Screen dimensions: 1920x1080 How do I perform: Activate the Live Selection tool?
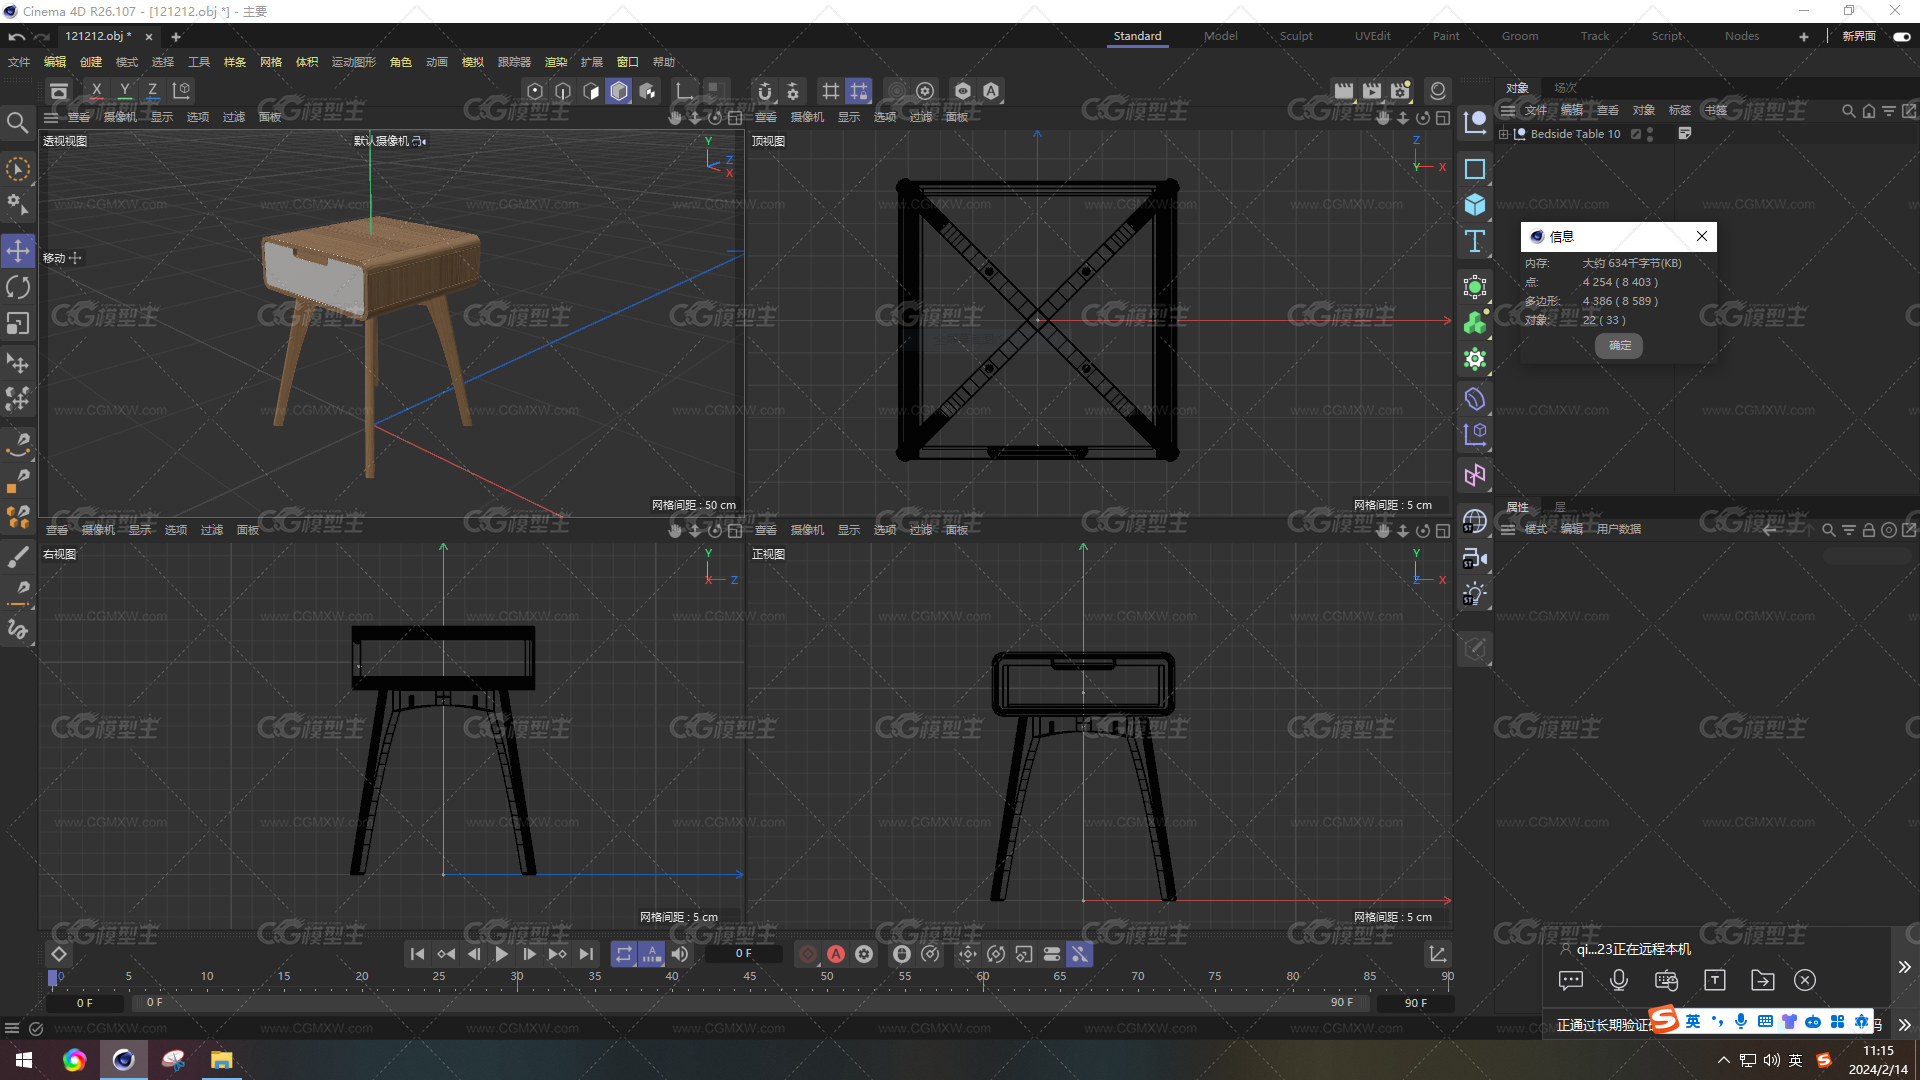click(18, 169)
